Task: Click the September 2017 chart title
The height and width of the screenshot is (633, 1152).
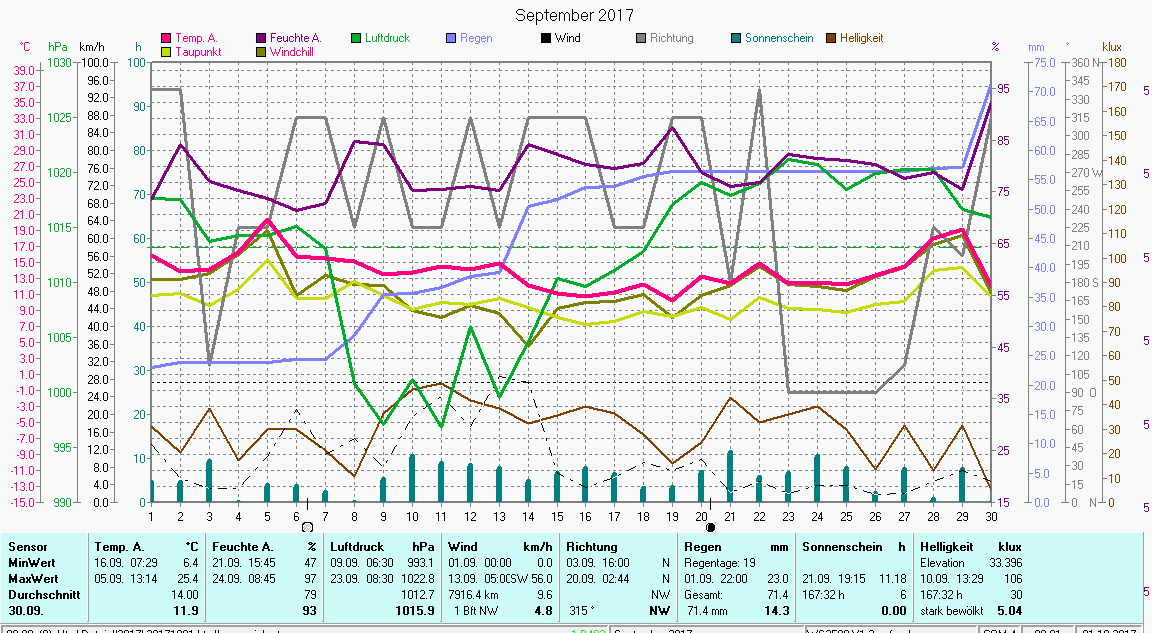Action: (x=574, y=15)
